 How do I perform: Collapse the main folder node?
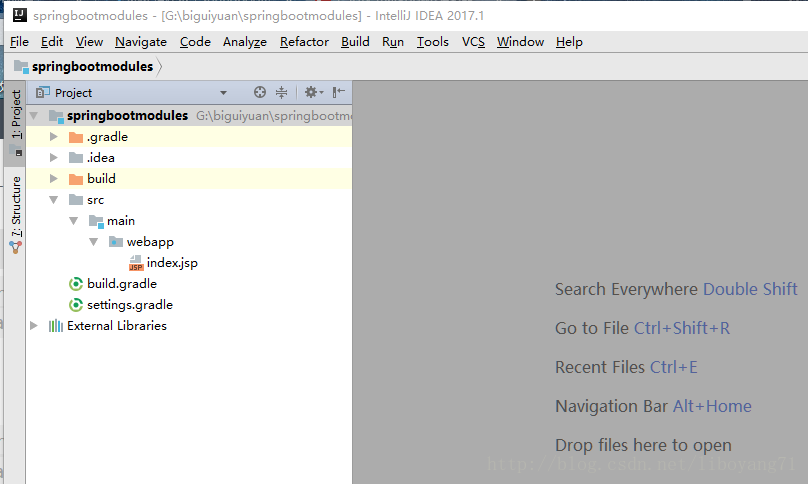pos(74,221)
